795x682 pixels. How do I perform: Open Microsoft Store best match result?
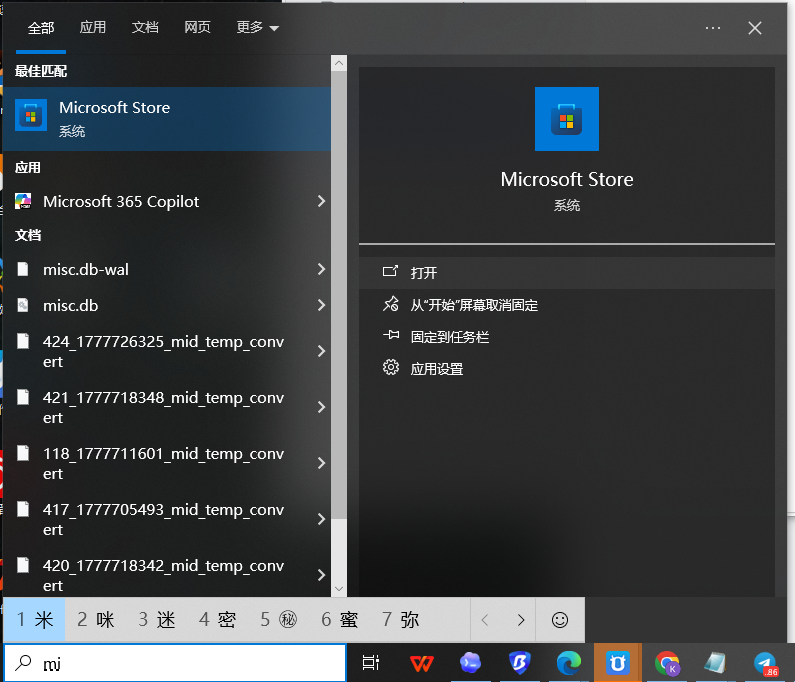pos(167,119)
